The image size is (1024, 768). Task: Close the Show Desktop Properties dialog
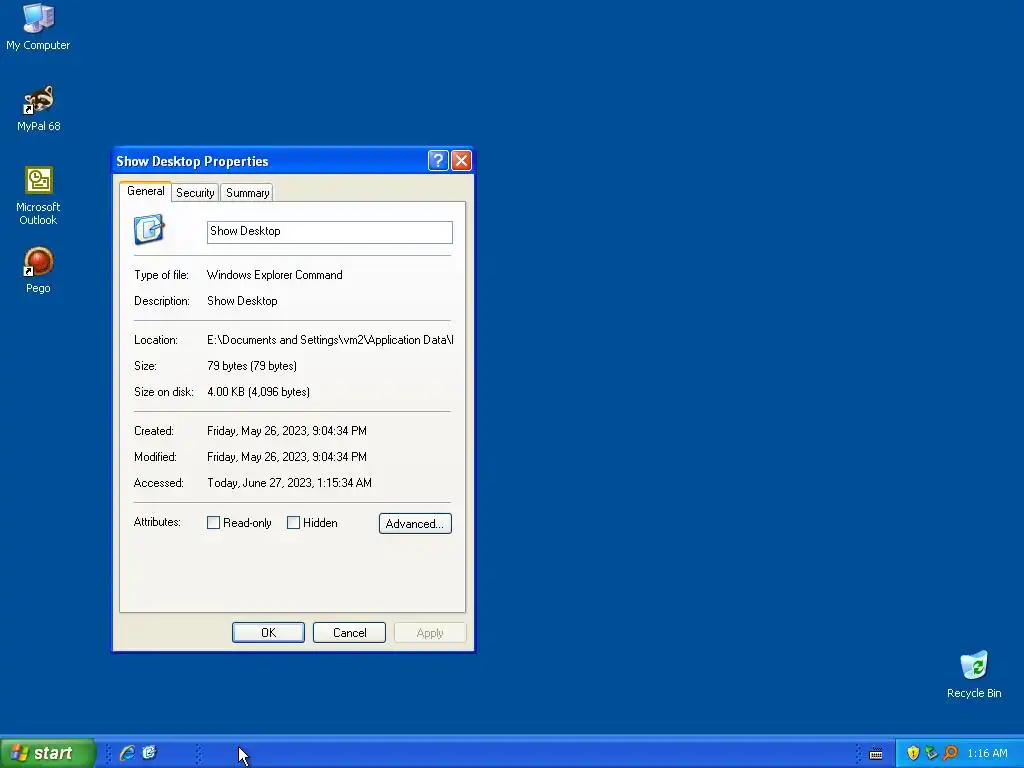pyautogui.click(x=461, y=160)
